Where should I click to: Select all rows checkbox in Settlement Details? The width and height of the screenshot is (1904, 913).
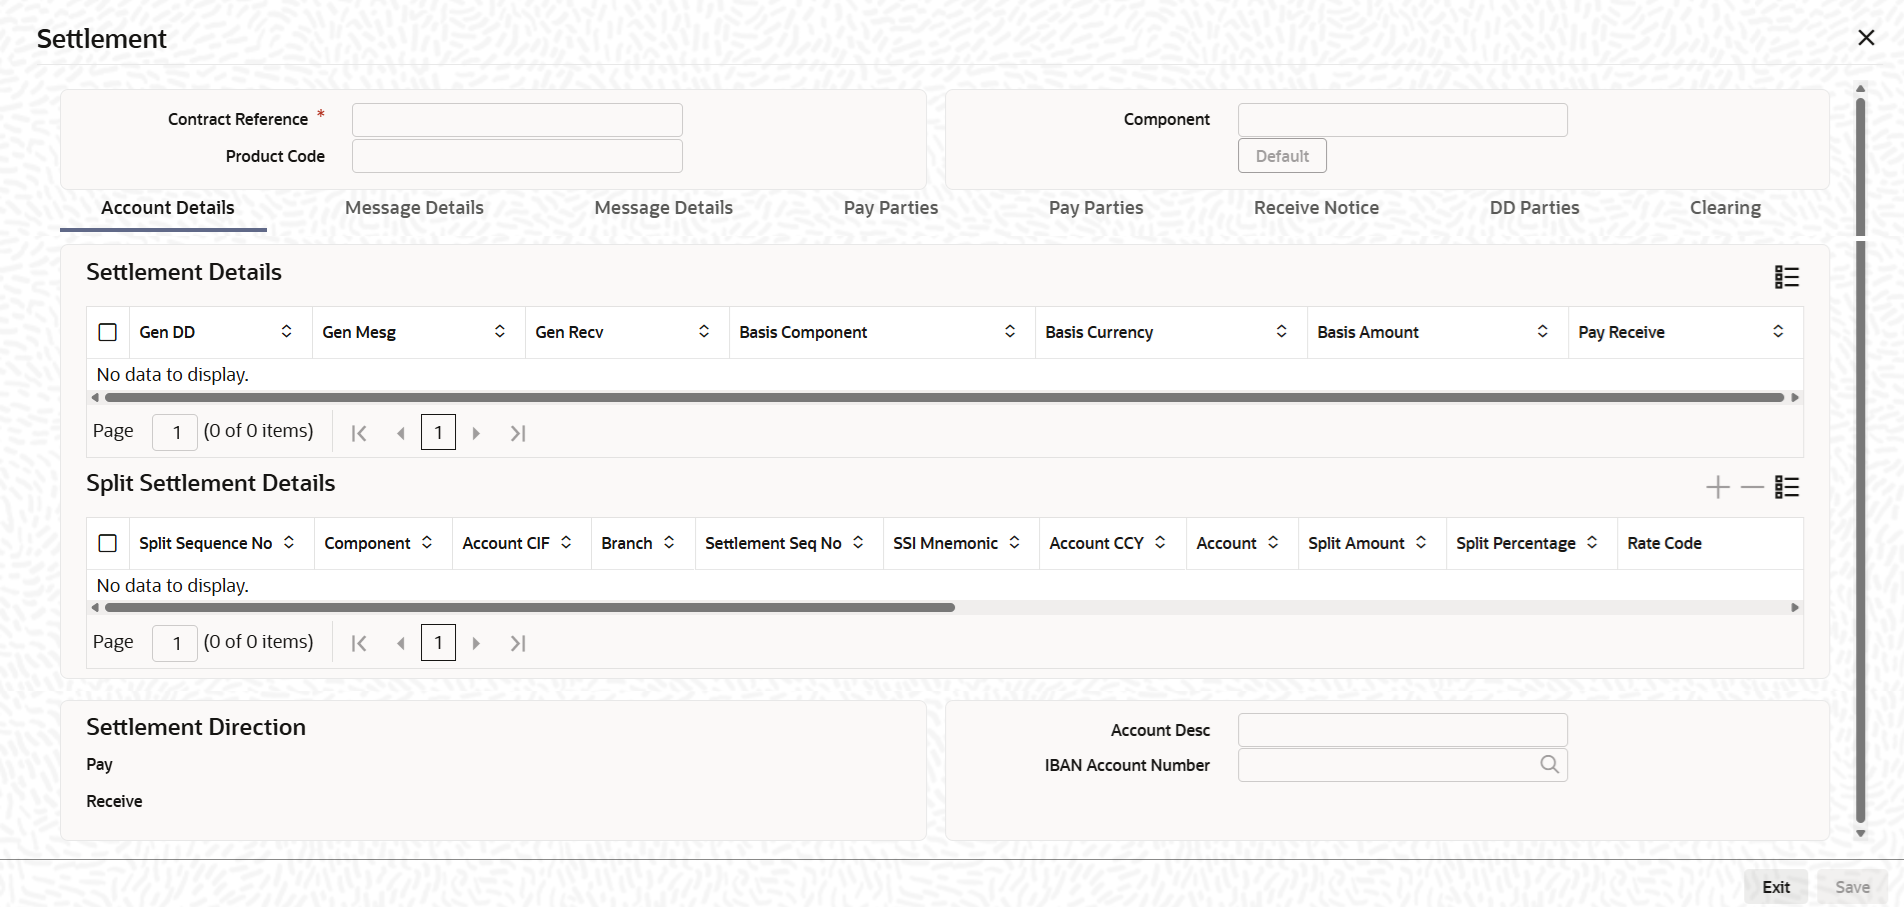[x=108, y=332]
